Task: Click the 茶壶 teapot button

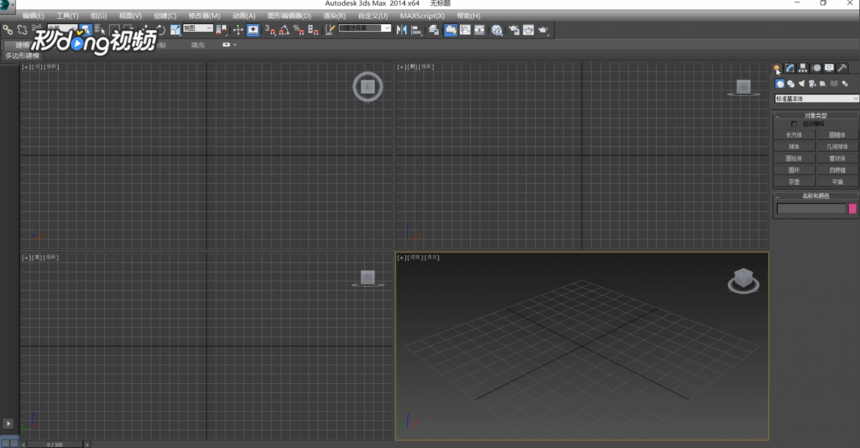Action: [x=794, y=182]
